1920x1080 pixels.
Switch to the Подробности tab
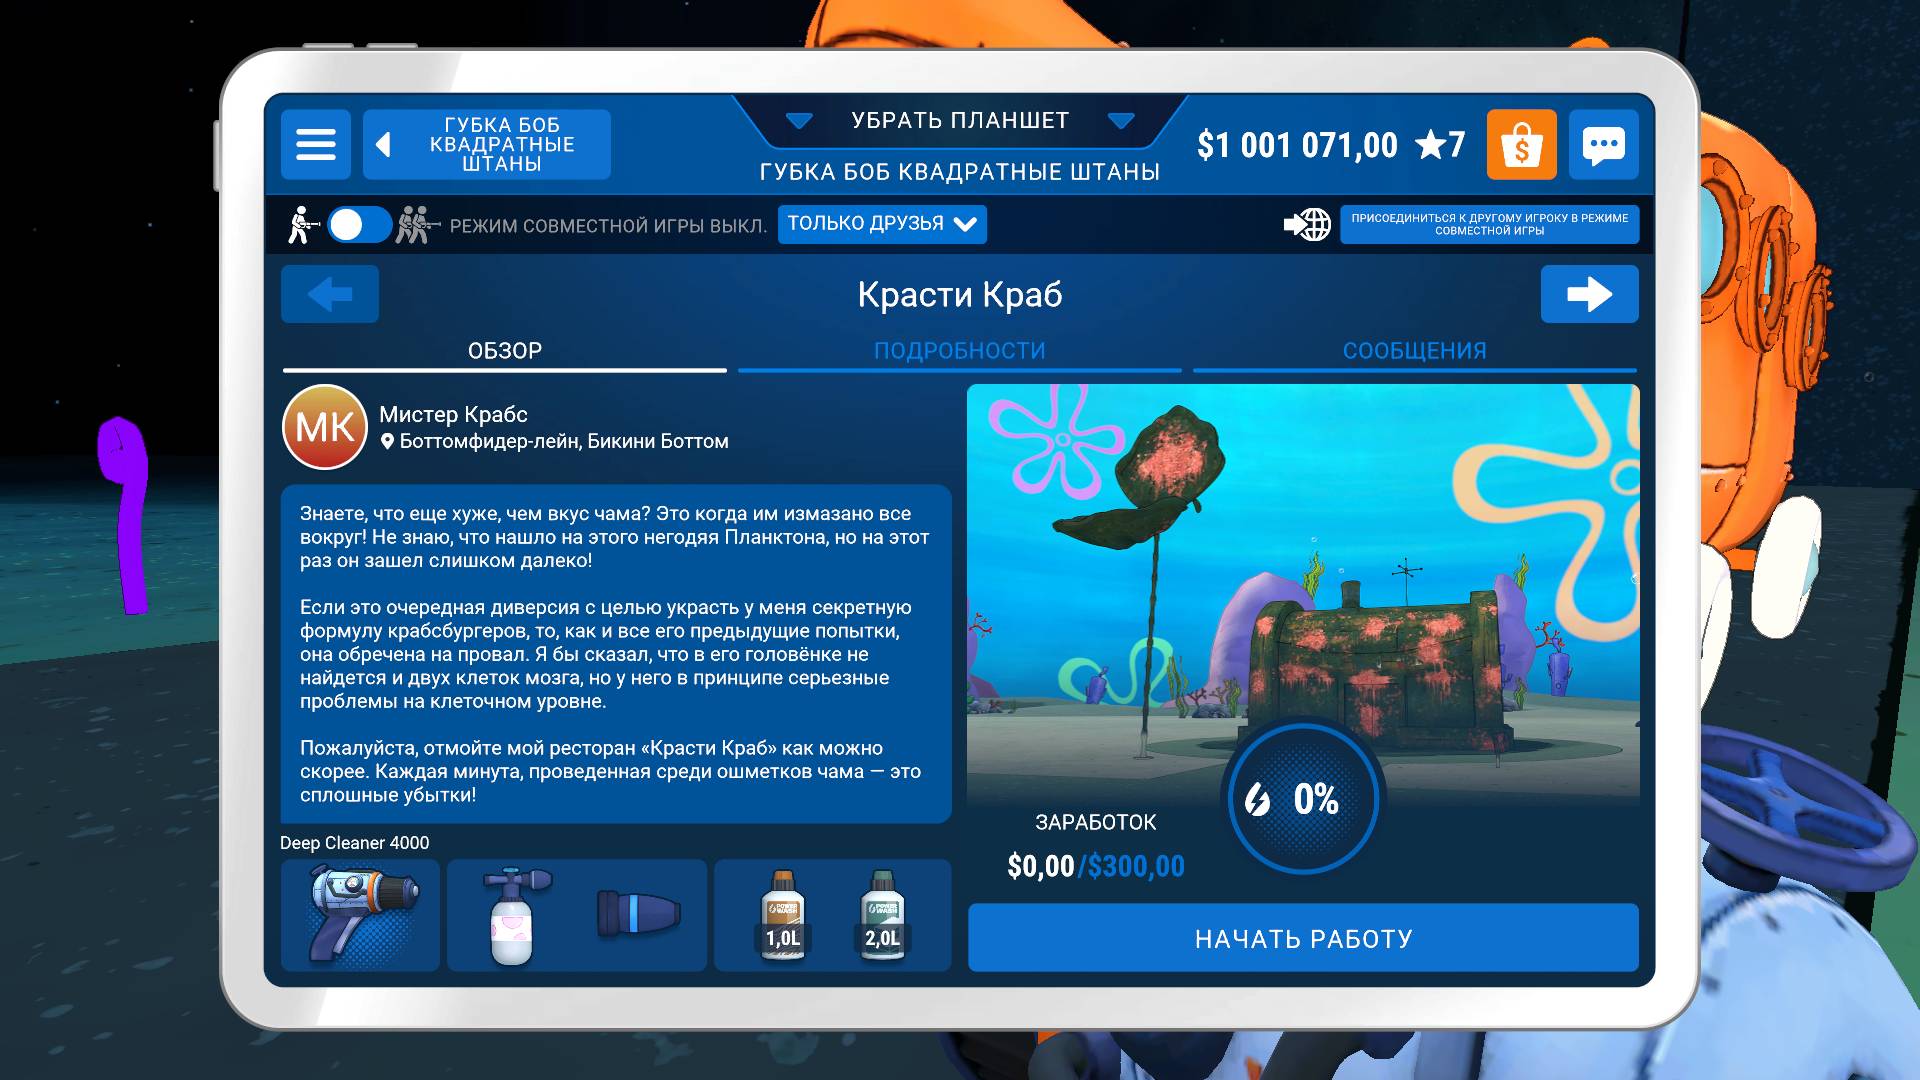tap(959, 351)
